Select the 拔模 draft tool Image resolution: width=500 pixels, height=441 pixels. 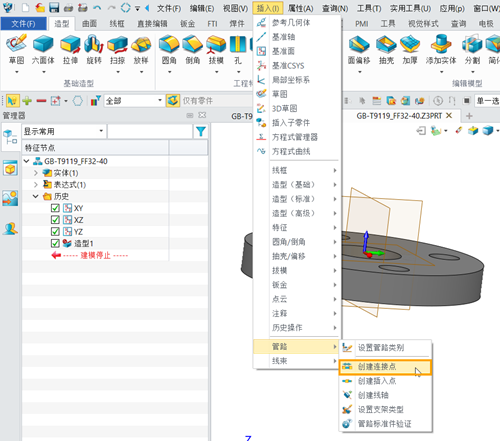coord(216,49)
